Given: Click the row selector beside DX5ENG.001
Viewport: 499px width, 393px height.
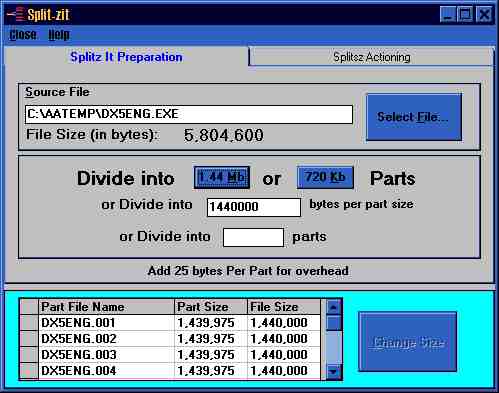Looking at the screenshot, I should click(x=29, y=323).
